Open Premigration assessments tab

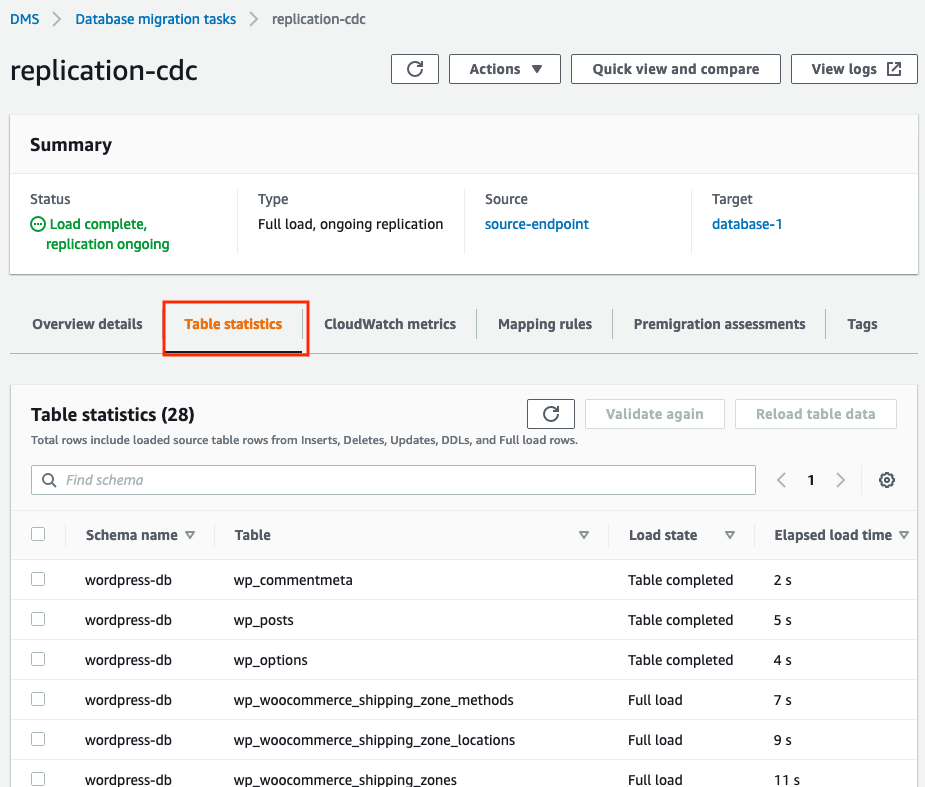click(719, 324)
